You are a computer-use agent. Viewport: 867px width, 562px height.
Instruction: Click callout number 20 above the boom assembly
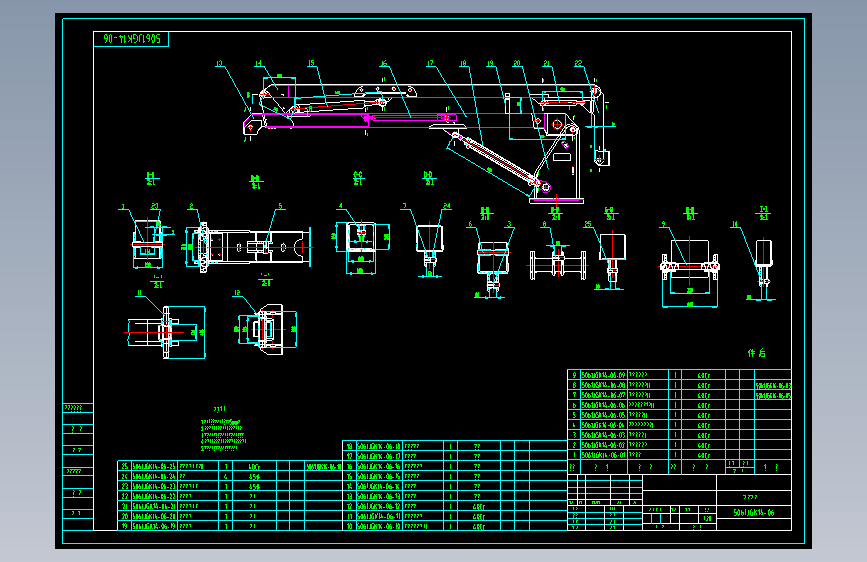pos(516,64)
